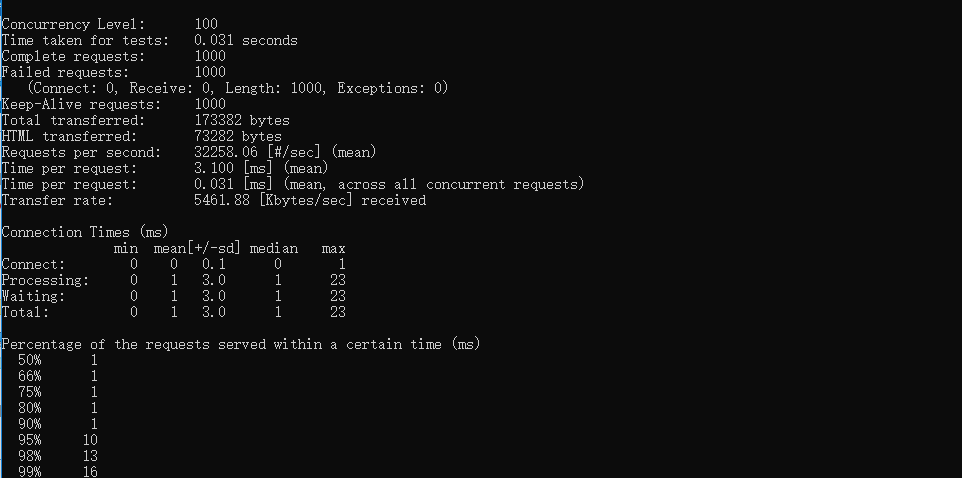962x478 pixels.
Task: Click the Processing row label
Action: pyautogui.click(x=44, y=280)
